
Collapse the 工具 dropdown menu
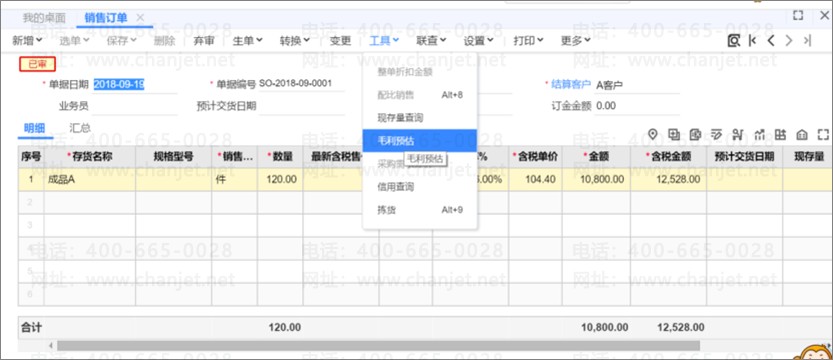384,40
